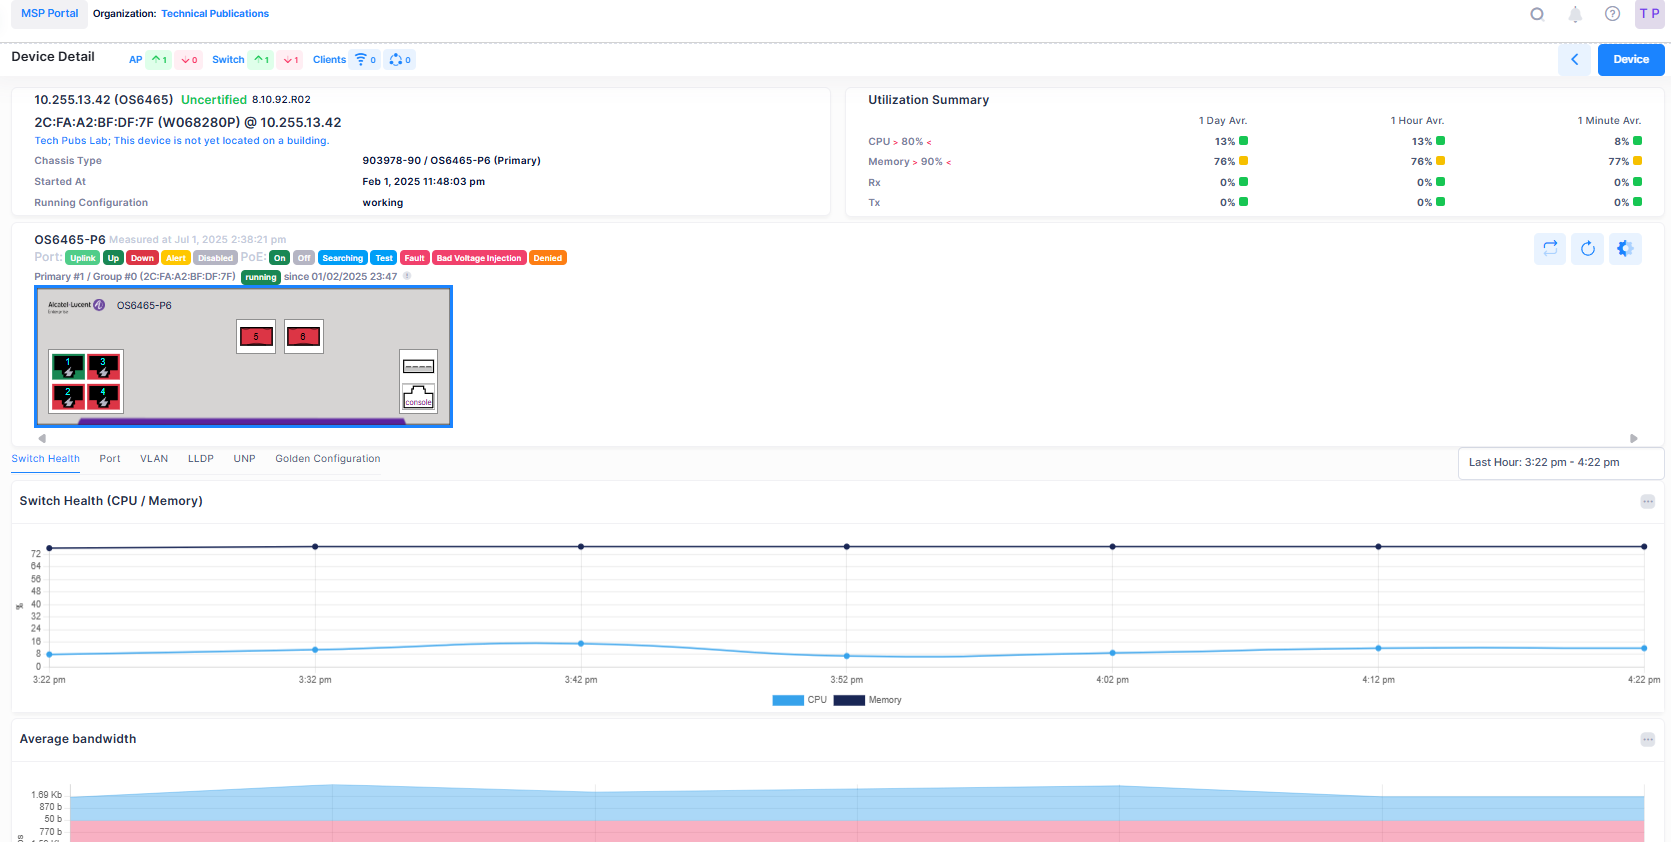
Task: Open the Technical Publications organization link
Action: tap(215, 14)
